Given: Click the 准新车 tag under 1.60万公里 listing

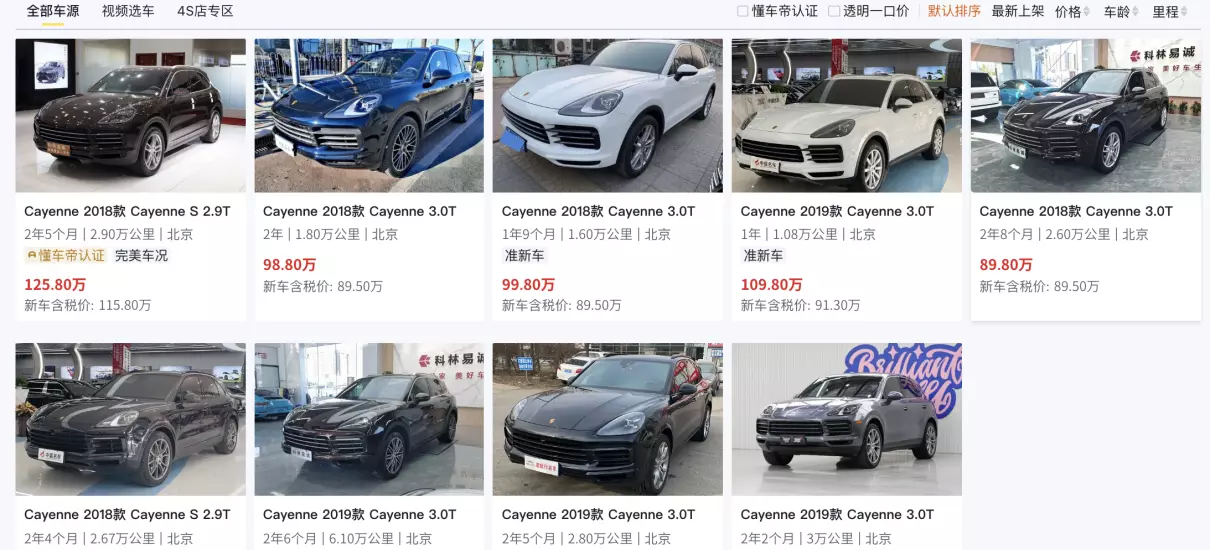Looking at the screenshot, I should point(523,256).
